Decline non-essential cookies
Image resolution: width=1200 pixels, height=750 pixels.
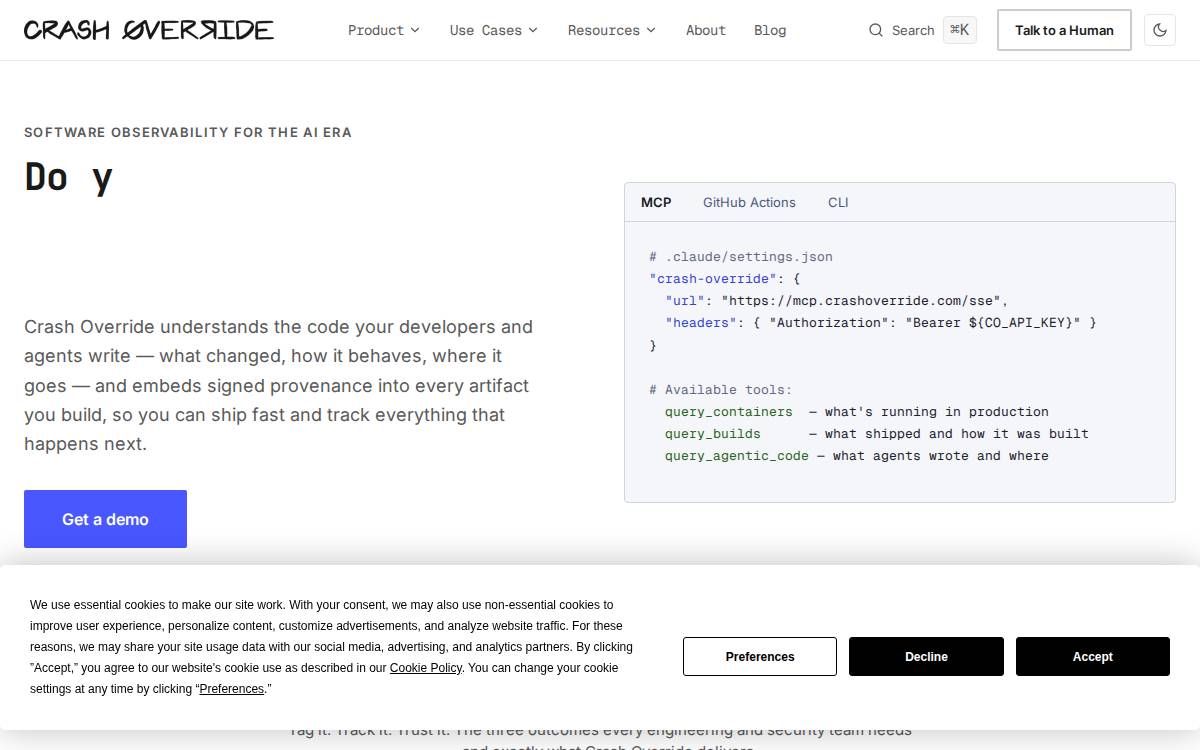926,656
